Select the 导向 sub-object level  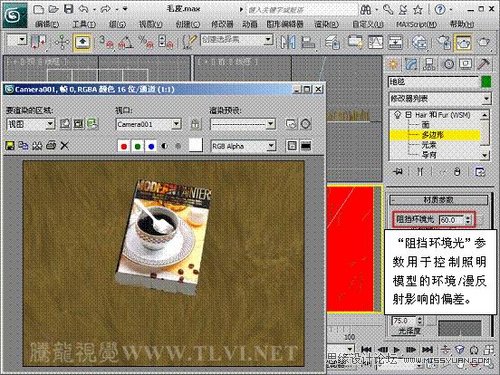[x=429, y=154]
